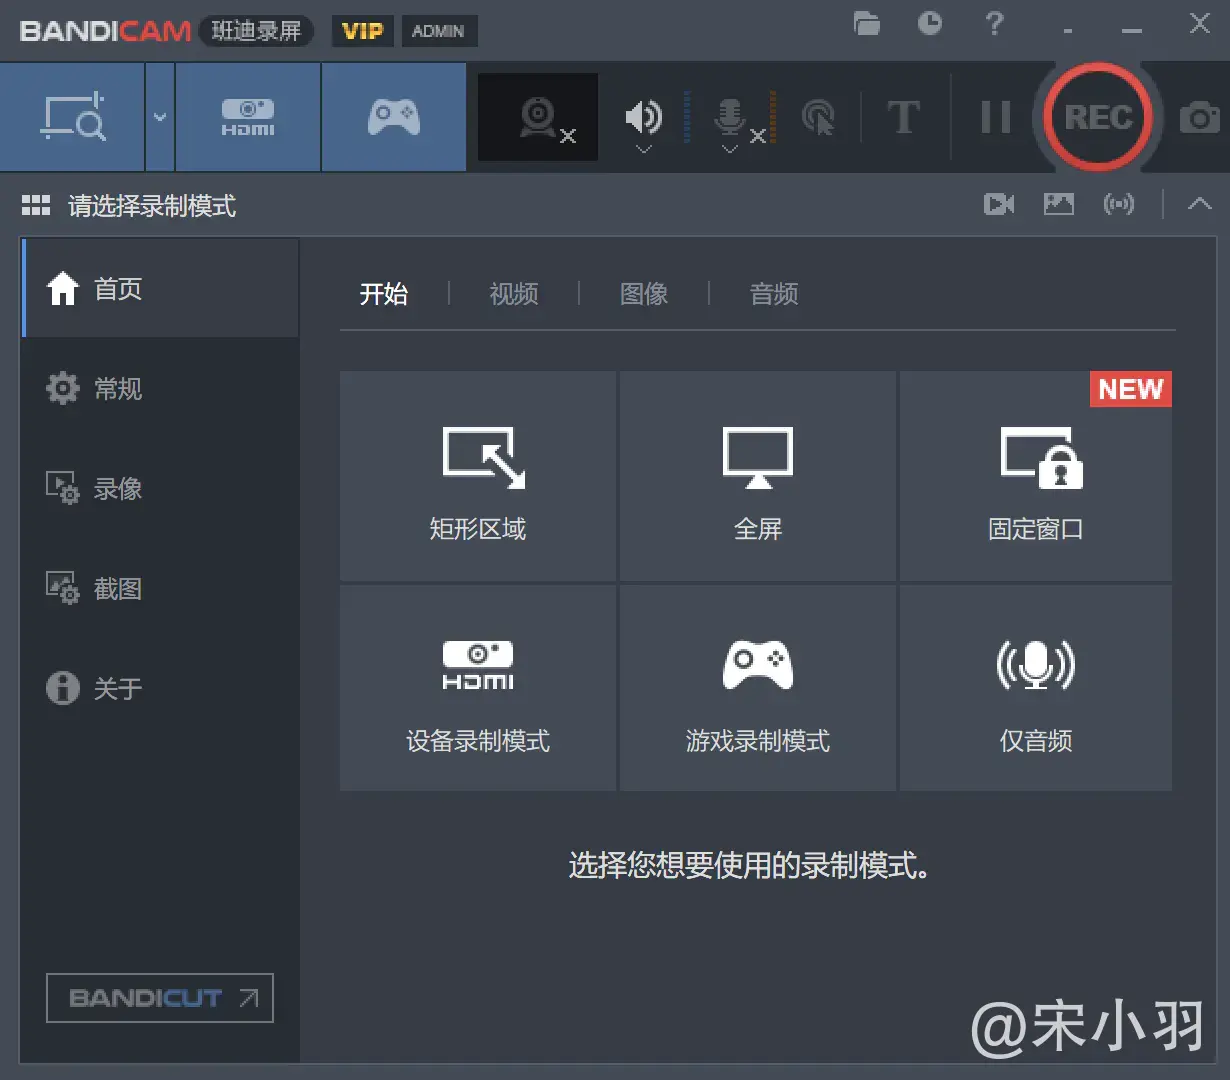The height and width of the screenshot is (1080, 1230).
Task: Open the scheduled recording clock icon
Action: [x=930, y=24]
